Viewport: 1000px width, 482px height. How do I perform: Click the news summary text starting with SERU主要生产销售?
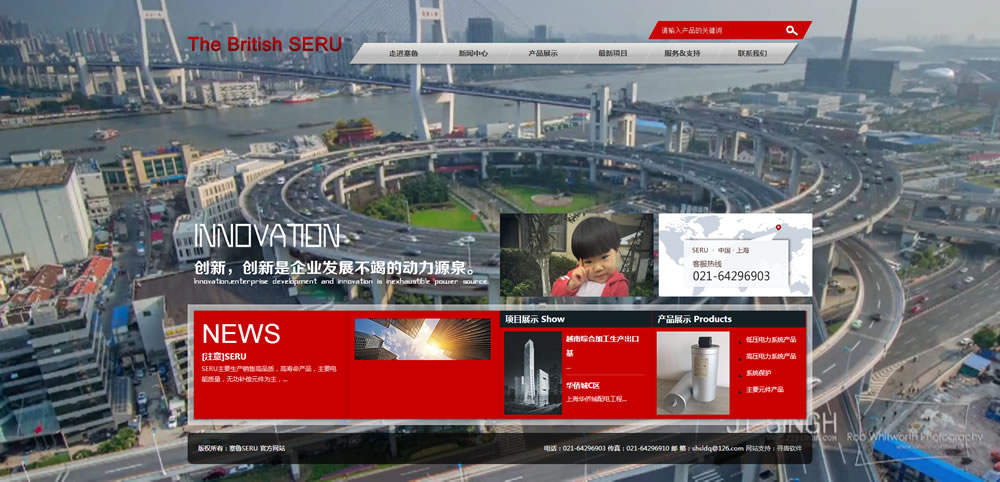[x=268, y=374]
